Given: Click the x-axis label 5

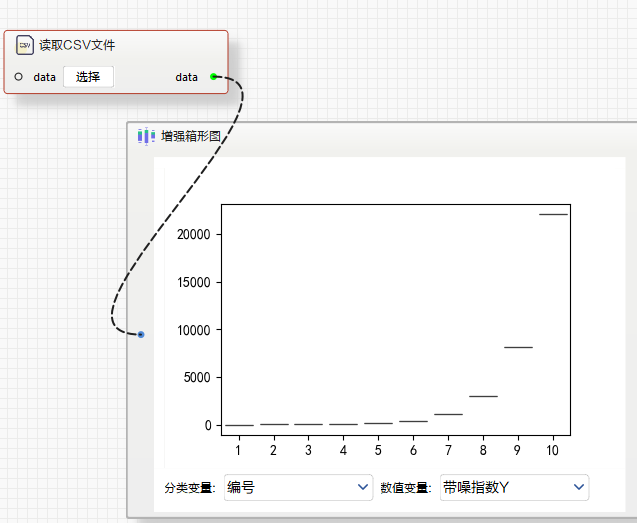Looking at the screenshot, I should coord(378,450).
